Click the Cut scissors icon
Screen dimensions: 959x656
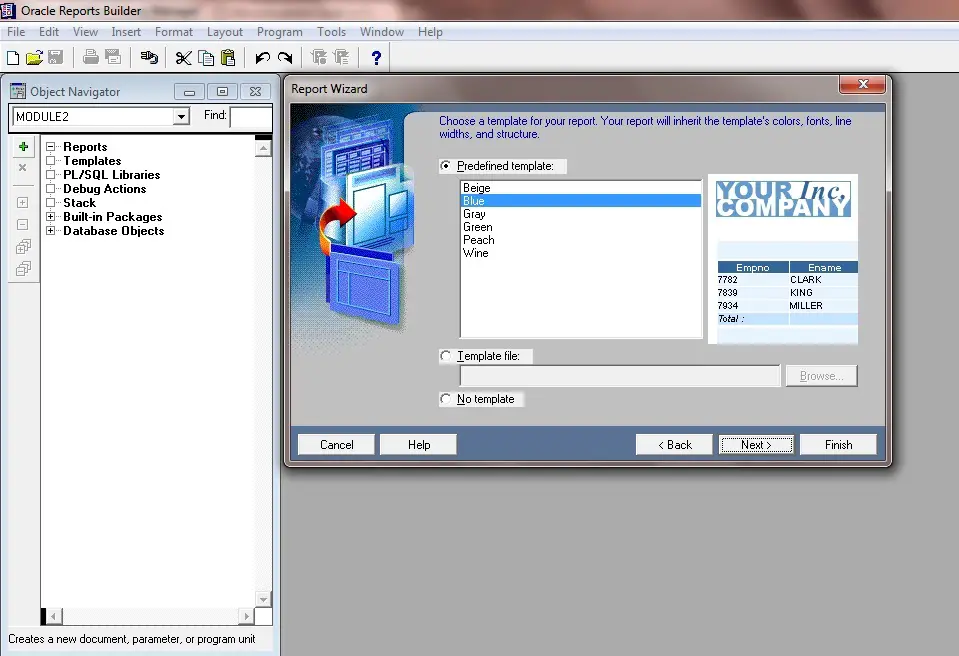(x=183, y=58)
